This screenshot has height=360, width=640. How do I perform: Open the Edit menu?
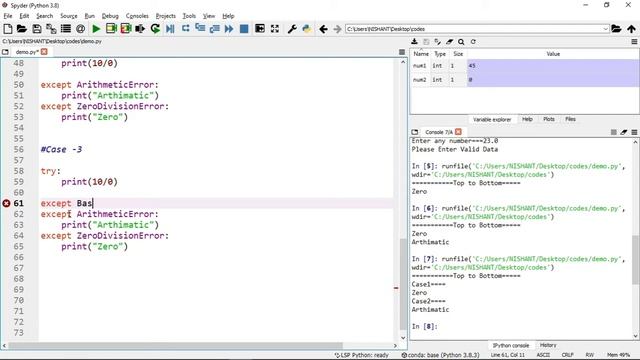pyautogui.click(x=24, y=16)
